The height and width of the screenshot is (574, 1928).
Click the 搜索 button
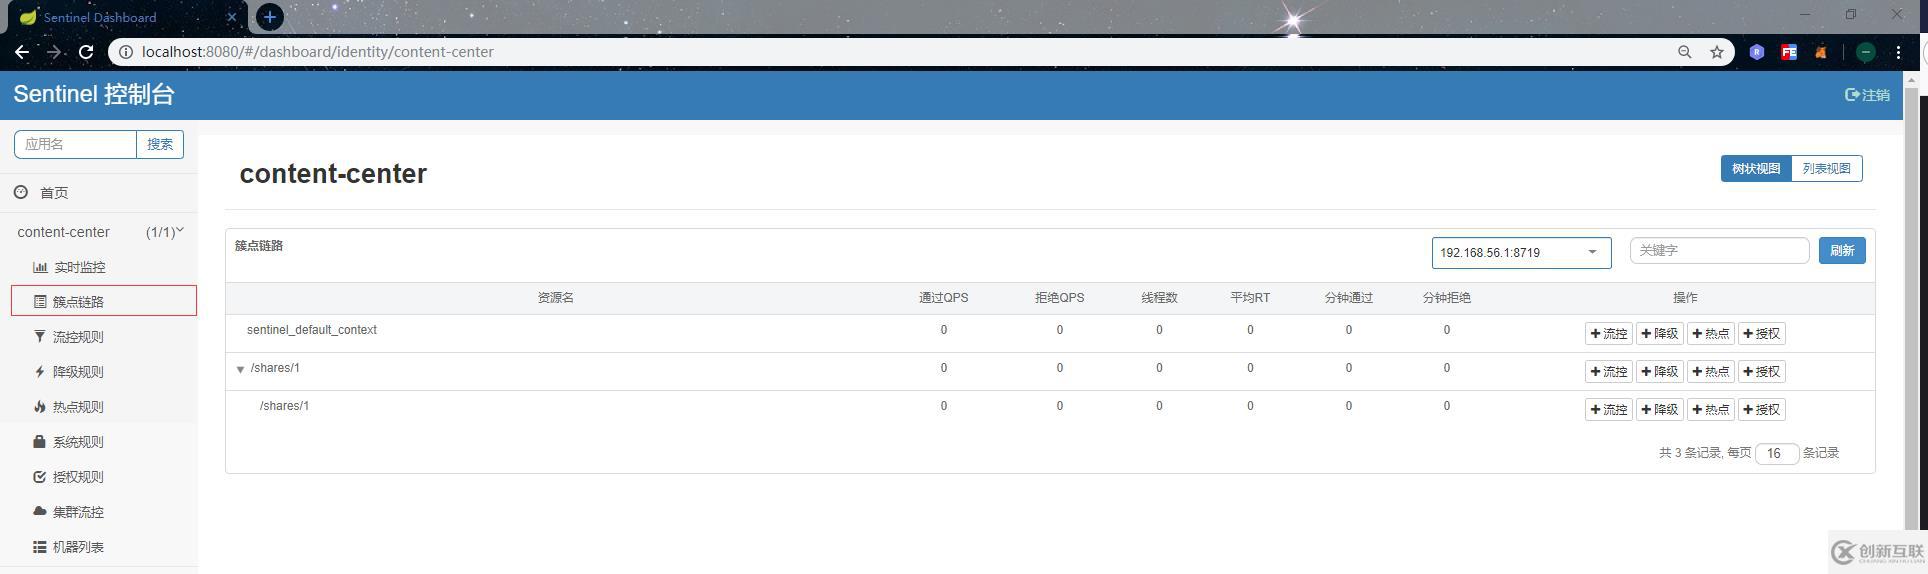160,144
